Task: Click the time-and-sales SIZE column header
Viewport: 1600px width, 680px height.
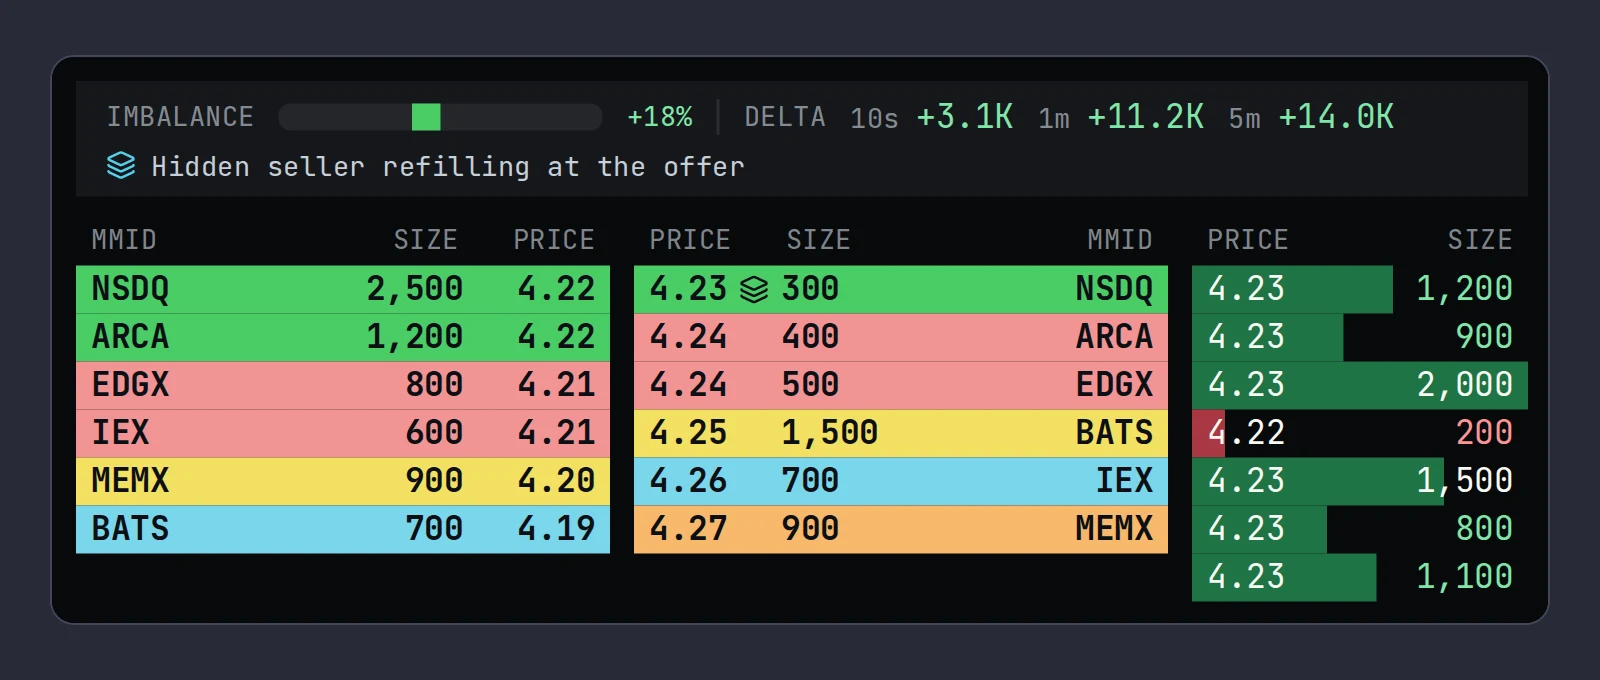Action: 1480,240
